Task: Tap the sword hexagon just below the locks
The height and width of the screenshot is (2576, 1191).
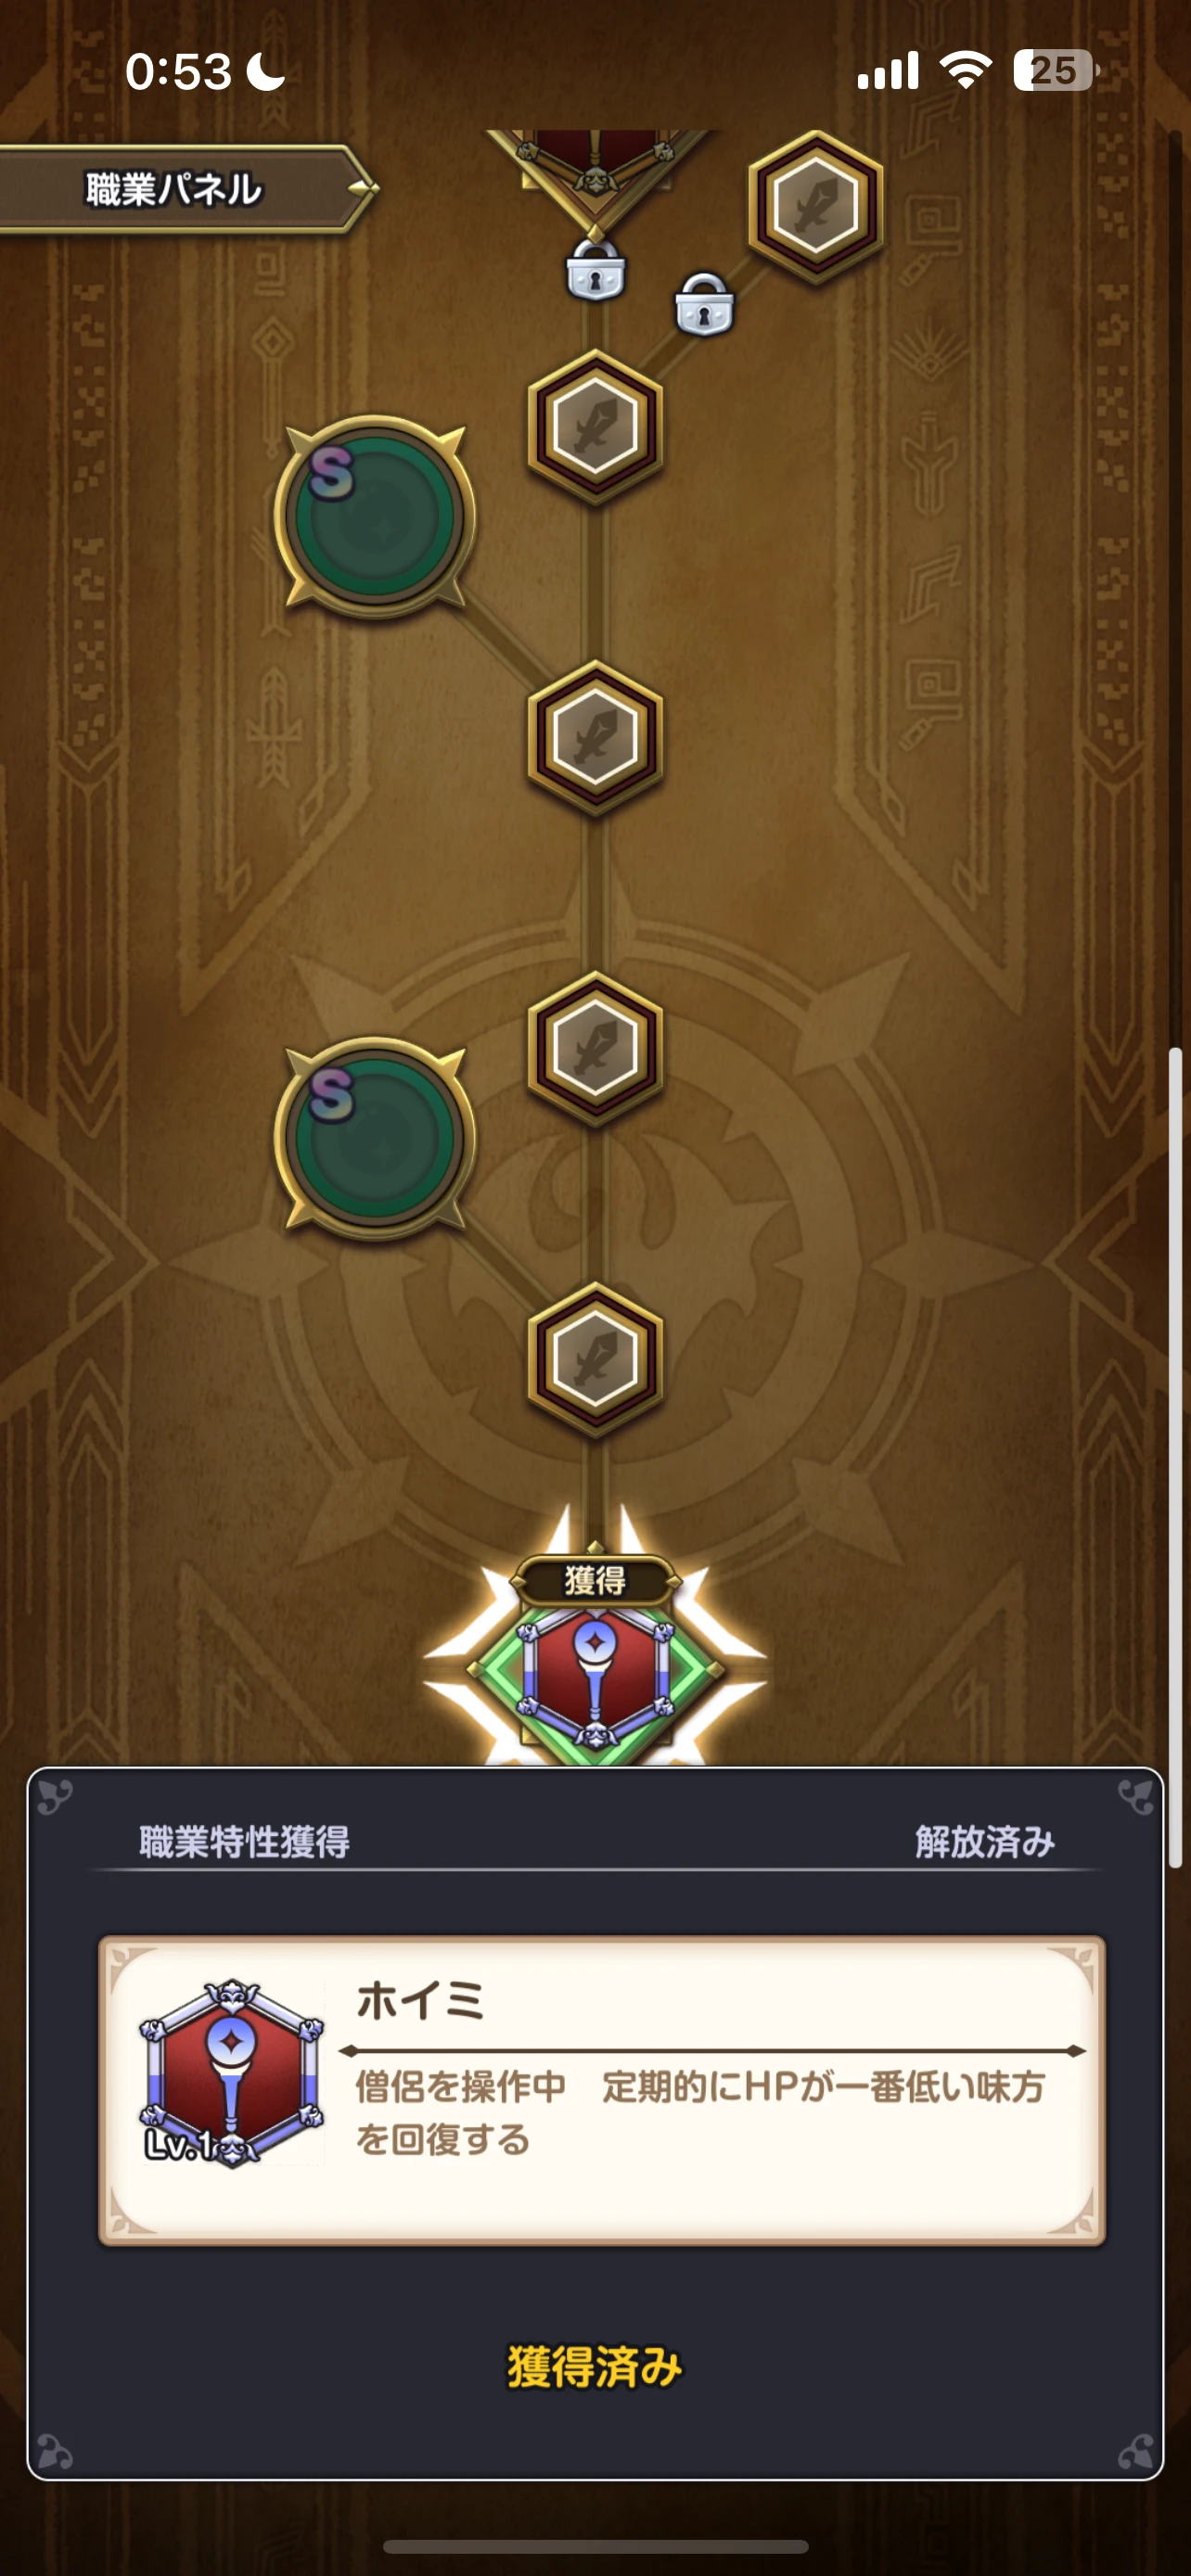Action: 595,426
